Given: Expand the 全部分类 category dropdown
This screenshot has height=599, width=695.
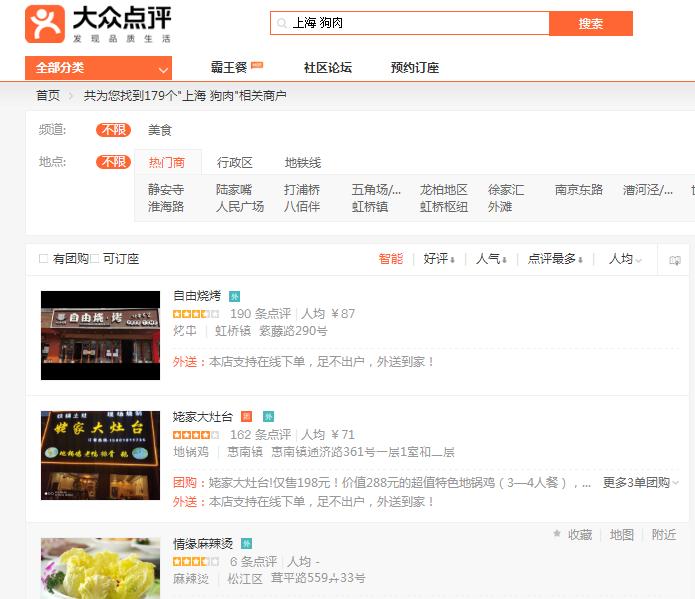Looking at the screenshot, I should tap(98, 68).
